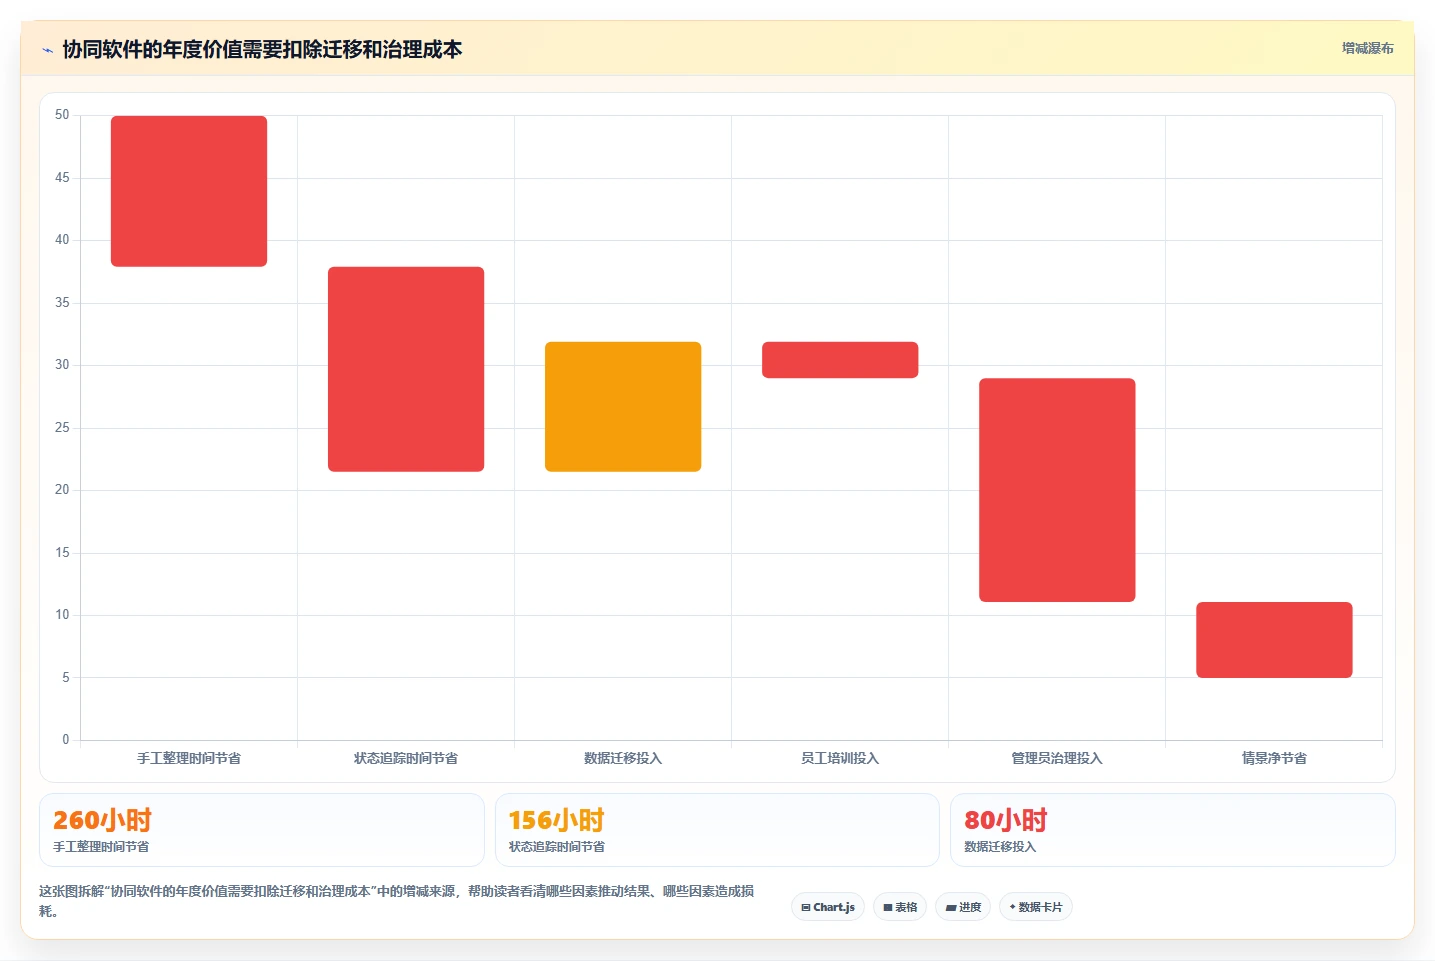Viewport: 1435px width, 961px height.
Task: Click the x-axis label 状态追踪时间节省
Action: point(406,758)
